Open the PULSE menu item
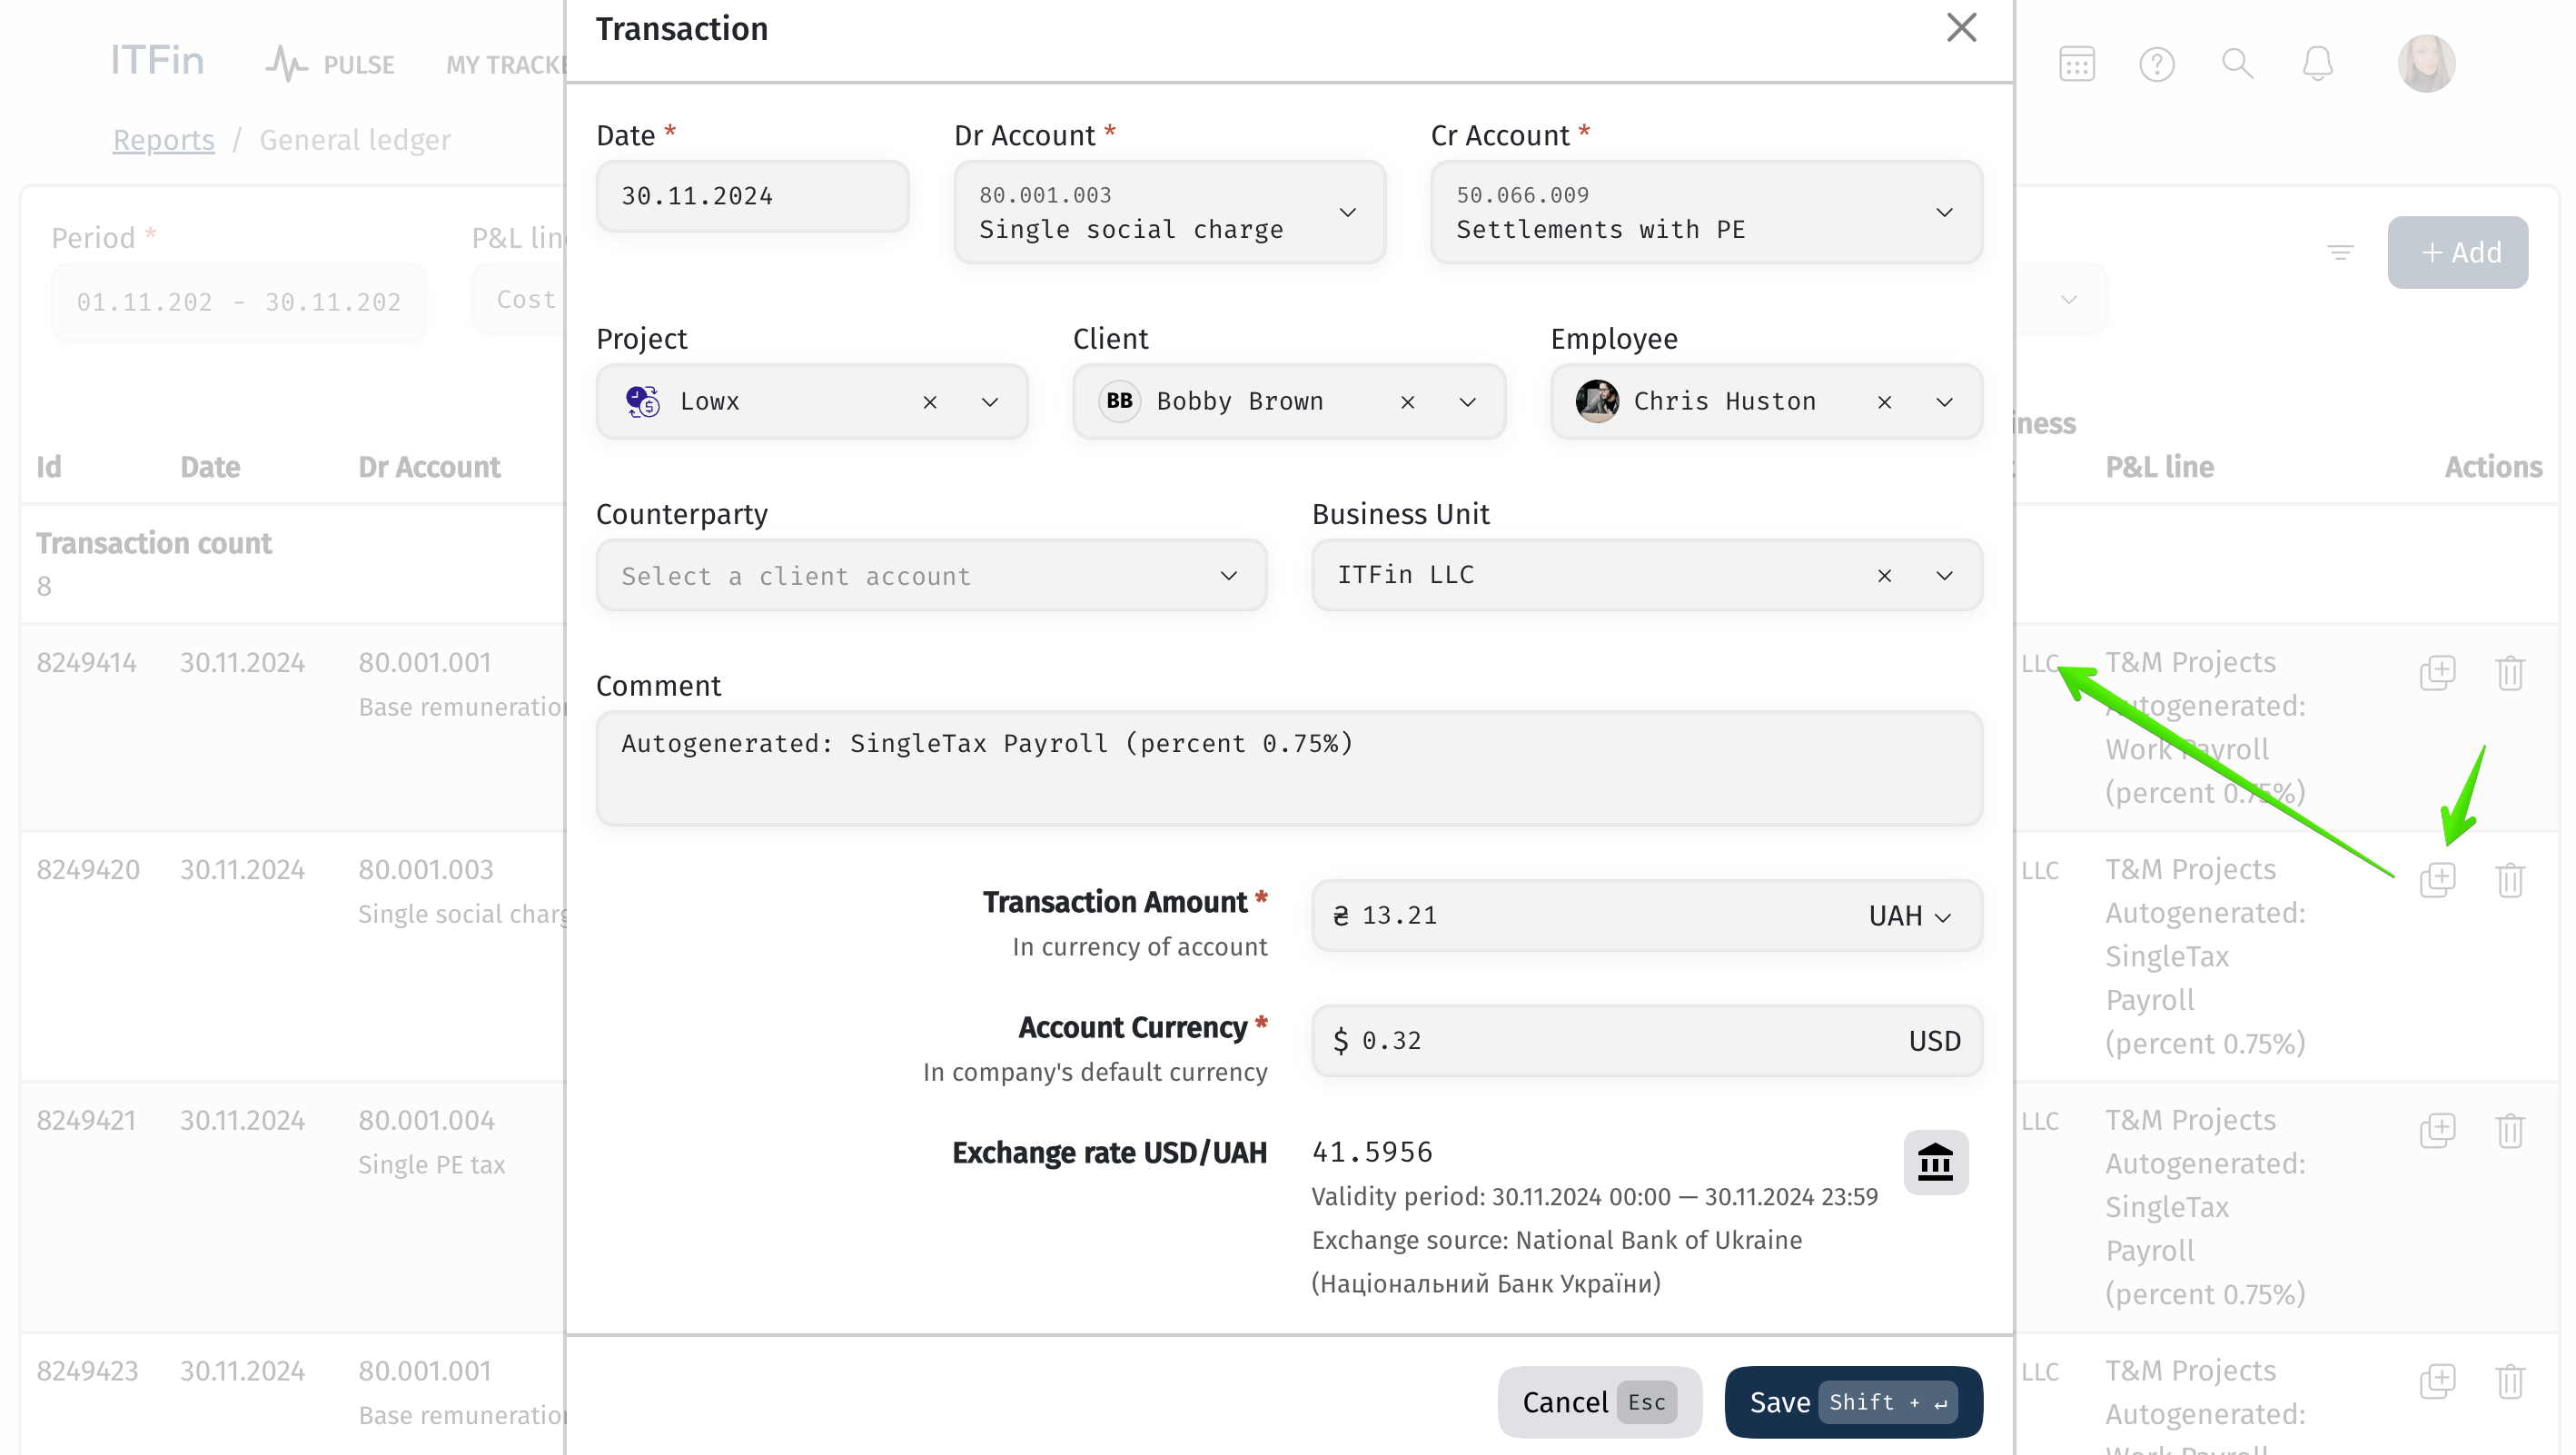This screenshot has height=1455, width=2576. [x=330, y=64]
